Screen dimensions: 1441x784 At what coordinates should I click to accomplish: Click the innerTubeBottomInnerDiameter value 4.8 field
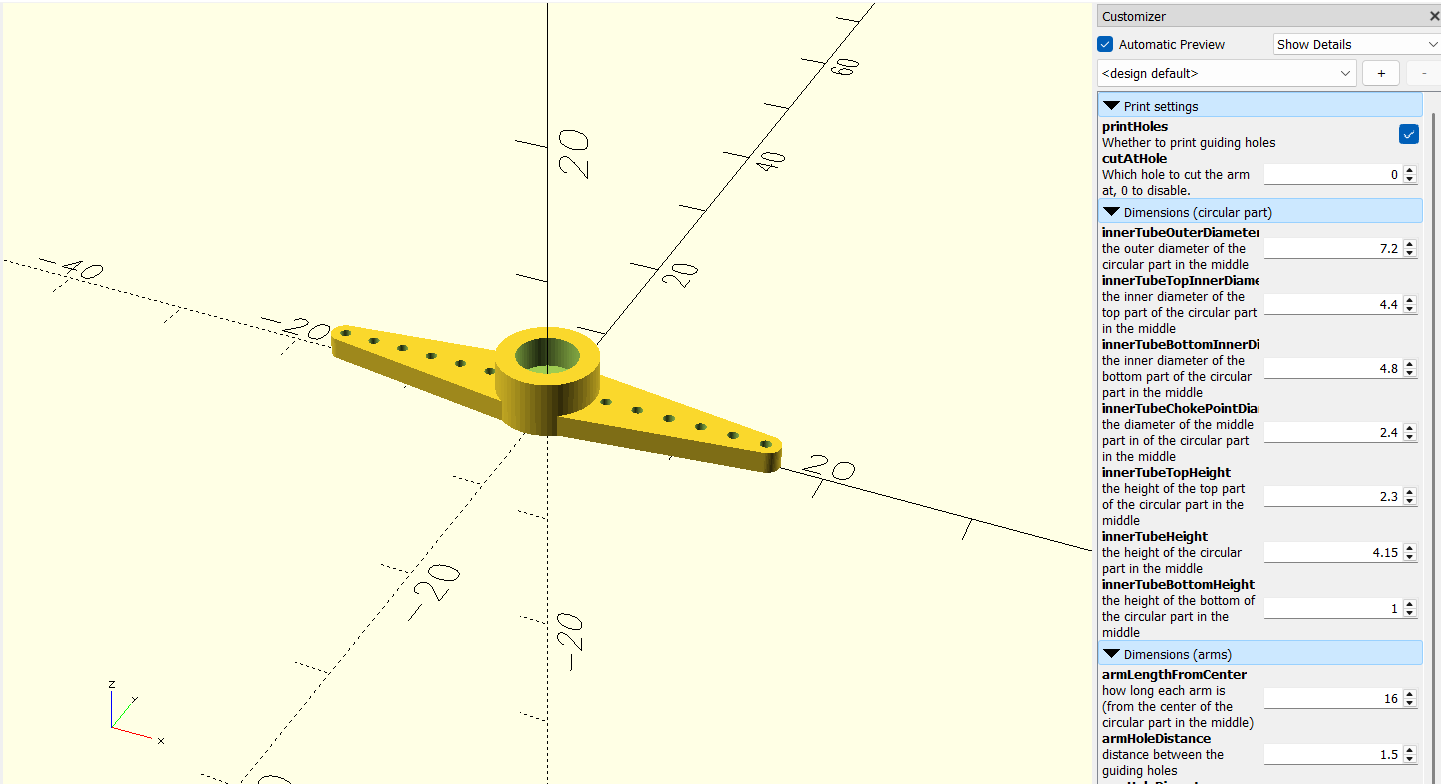[1333, 368]
